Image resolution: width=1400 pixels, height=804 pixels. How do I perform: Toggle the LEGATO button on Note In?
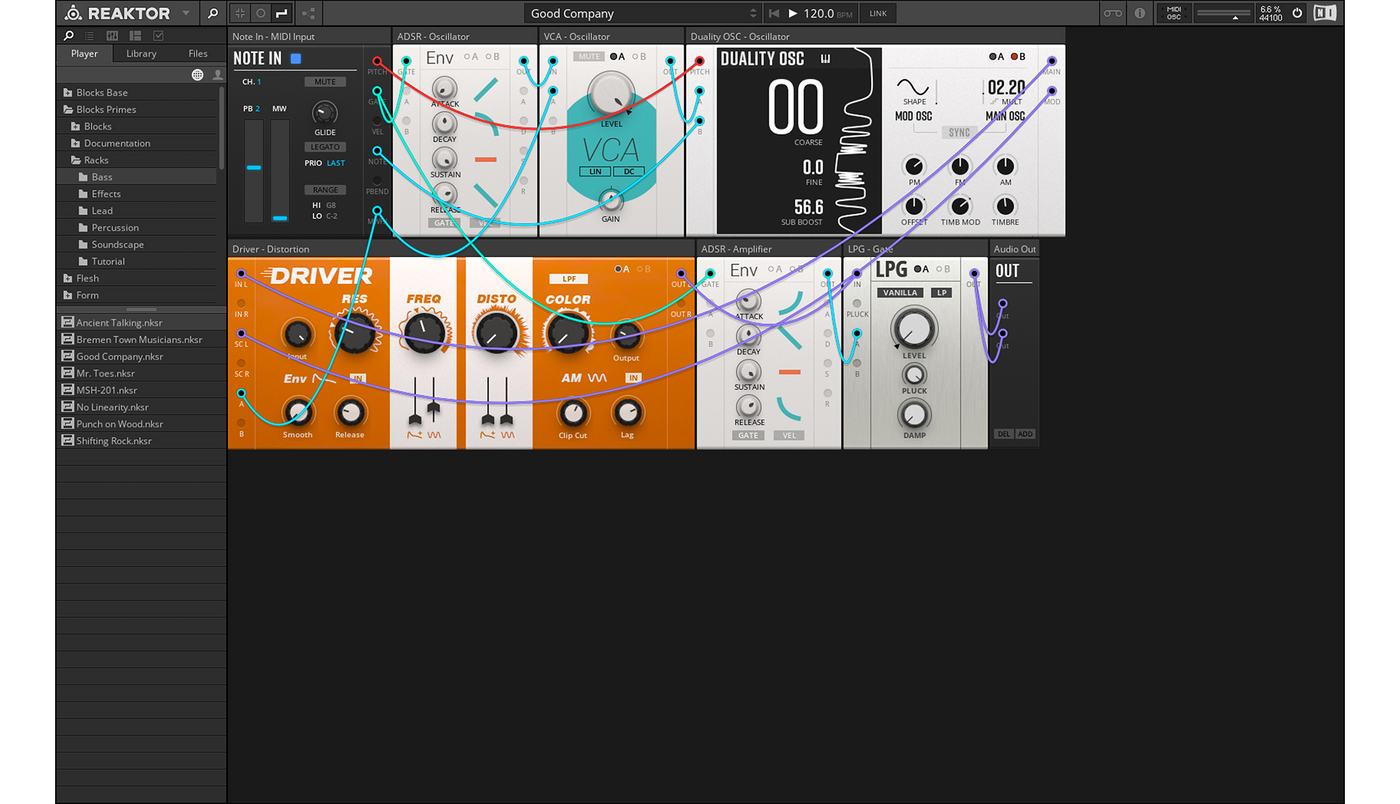click(x=325, y=147)
